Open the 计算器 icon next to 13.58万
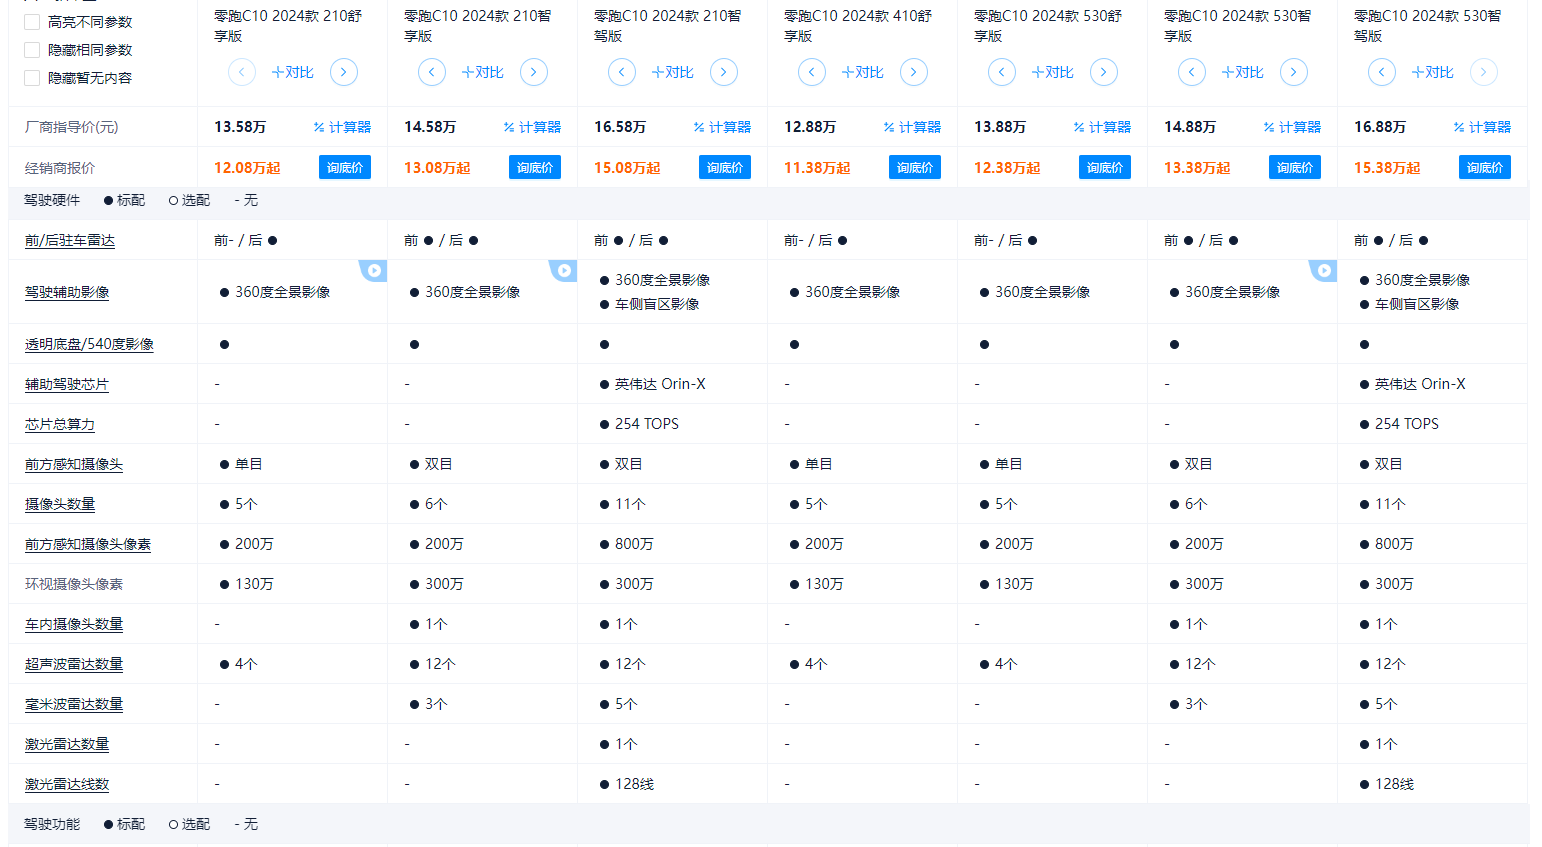This screenshot has height=847, width=1542. click(343, 126)
